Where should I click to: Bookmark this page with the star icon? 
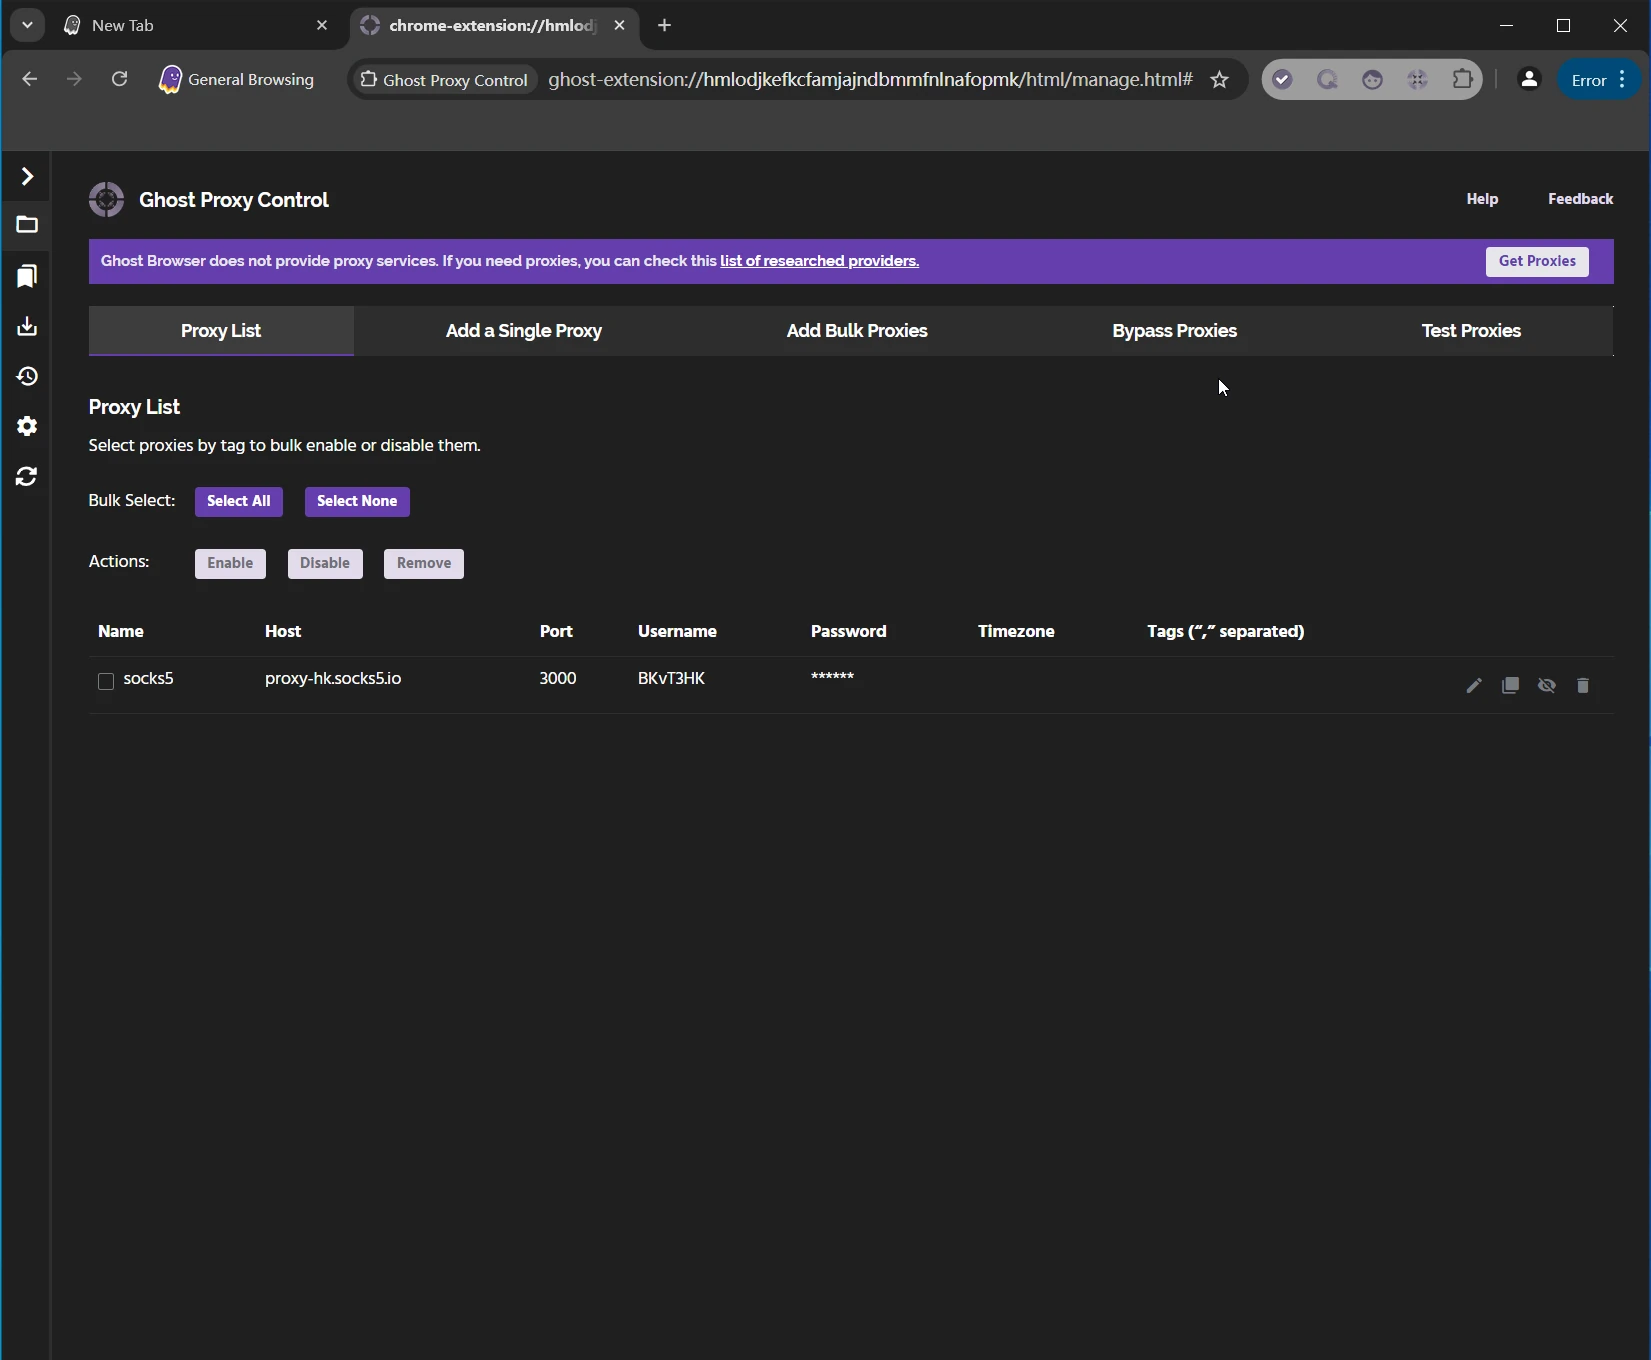coord(1219,80)
